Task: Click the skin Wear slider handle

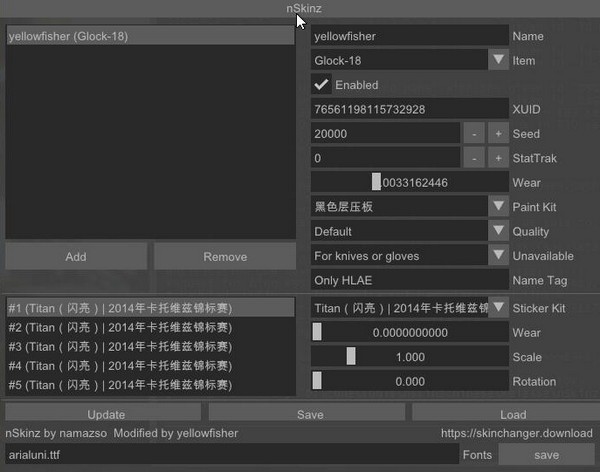Action: coord(376,182)
